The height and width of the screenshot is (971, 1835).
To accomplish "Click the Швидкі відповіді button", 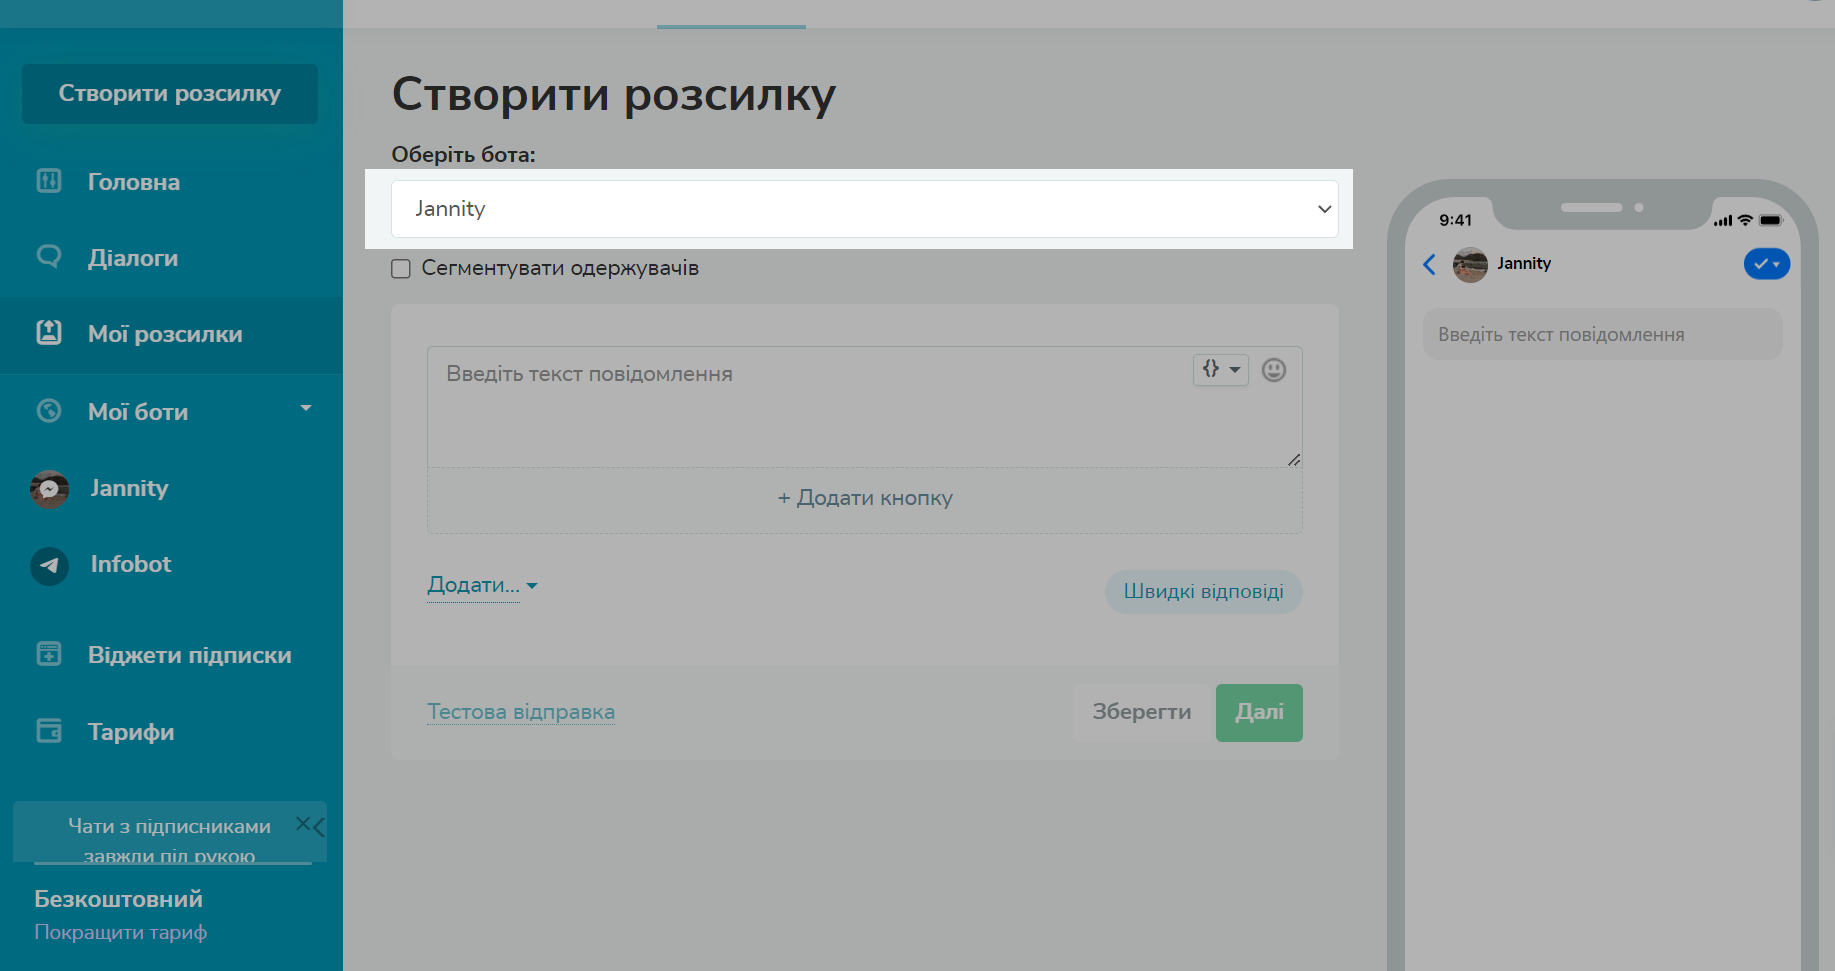I will coord(1202,591).
